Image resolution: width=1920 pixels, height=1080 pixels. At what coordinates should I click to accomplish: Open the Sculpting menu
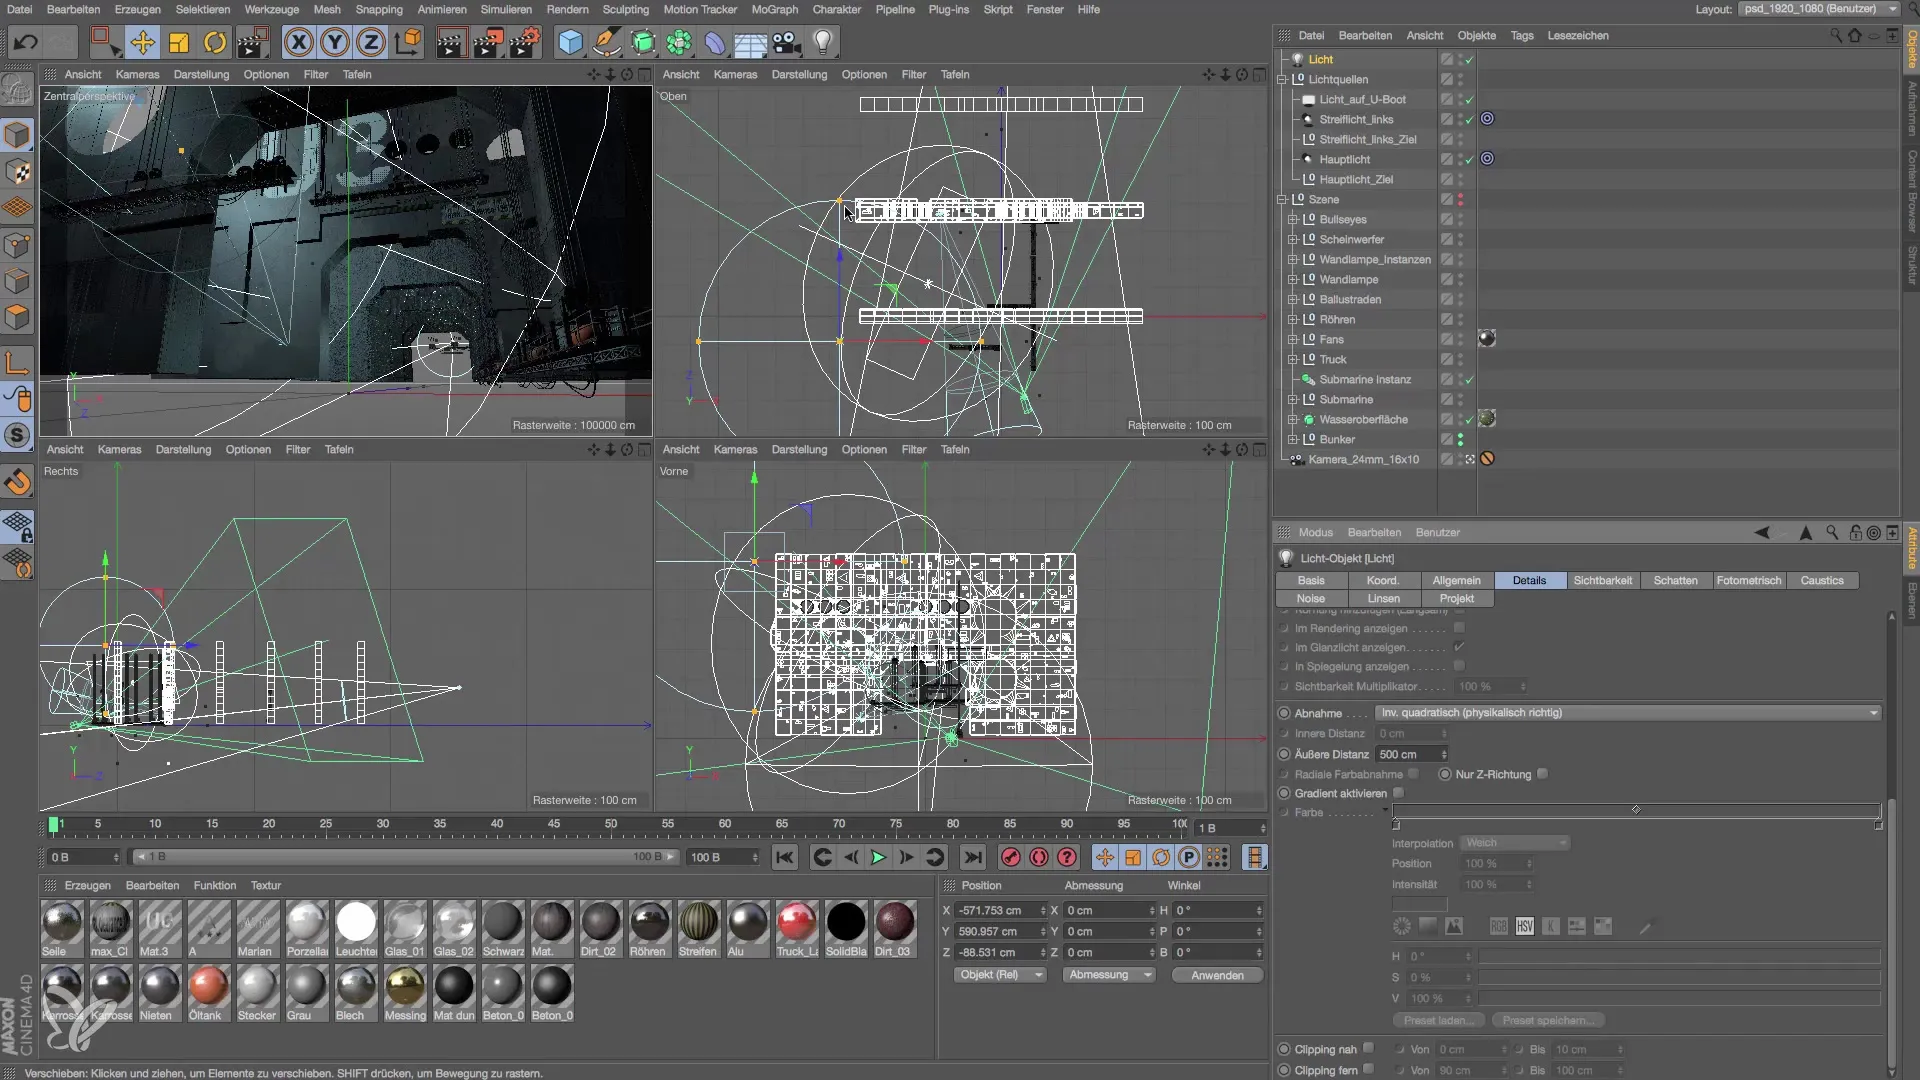tap(625, 9)
